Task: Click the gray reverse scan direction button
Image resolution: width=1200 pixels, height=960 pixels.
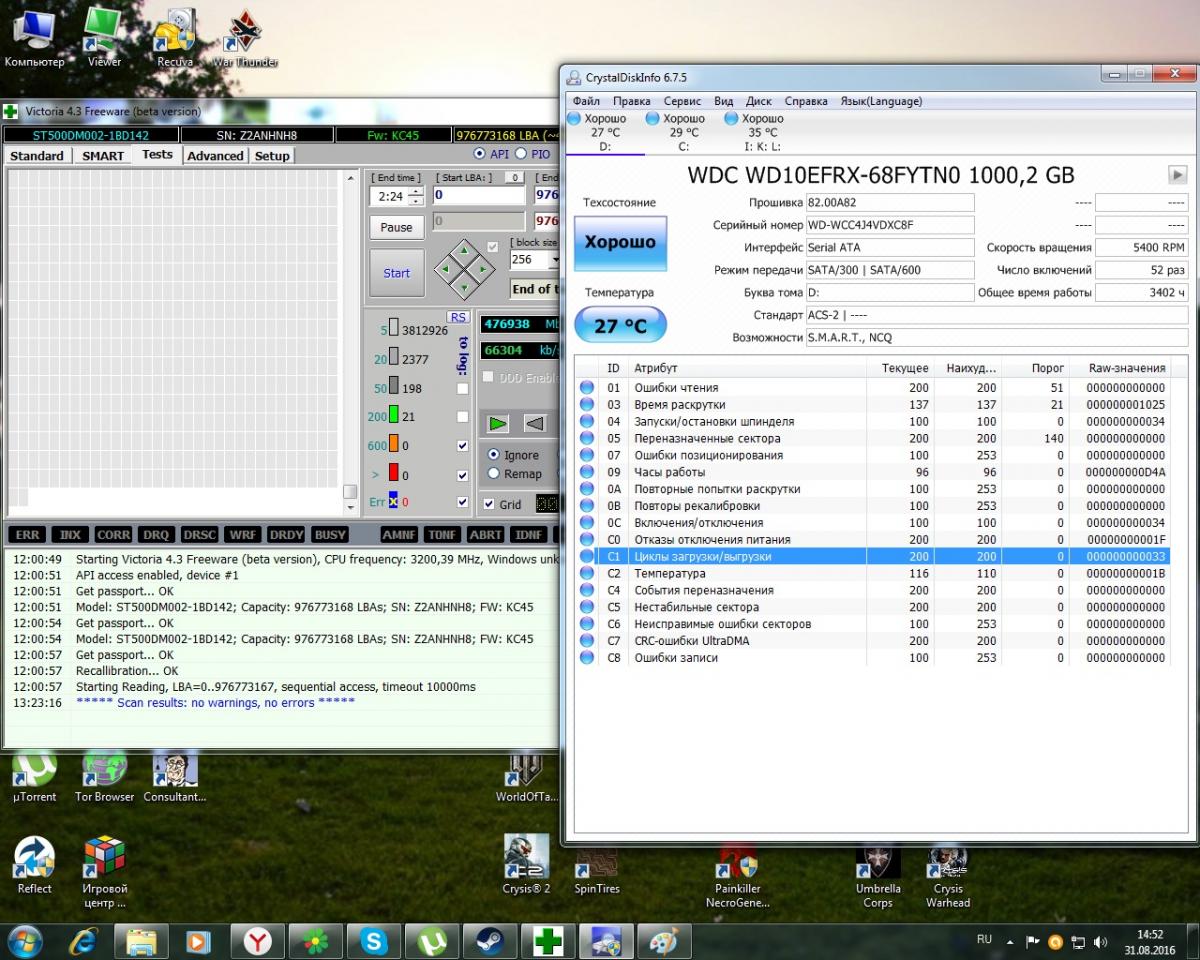Action: pyautogui.click(x=535, y=423)
